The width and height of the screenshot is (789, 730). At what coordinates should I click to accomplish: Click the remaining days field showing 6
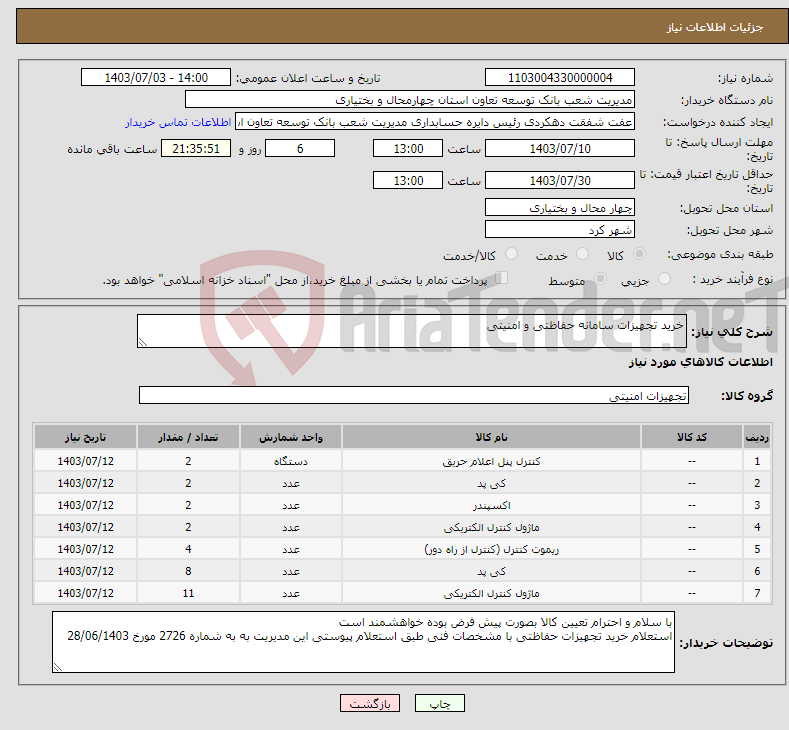pos(300,148)
